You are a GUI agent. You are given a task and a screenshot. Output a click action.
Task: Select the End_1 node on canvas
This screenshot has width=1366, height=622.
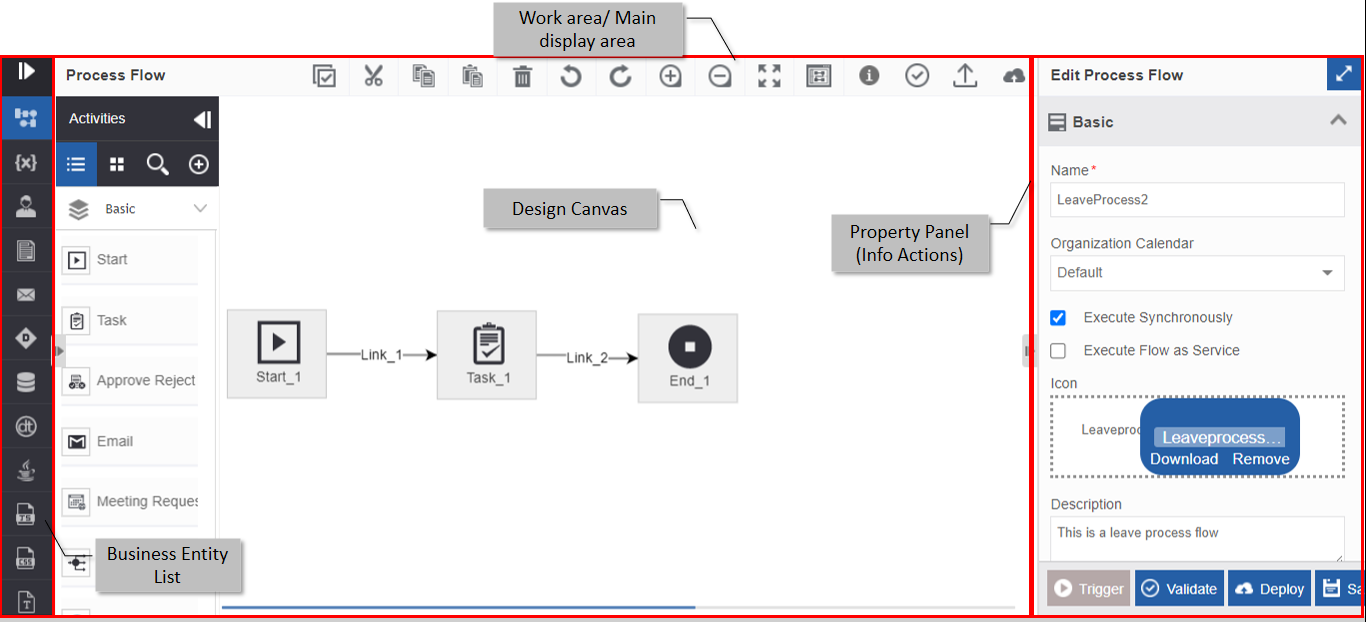click(x=688, y=358)
